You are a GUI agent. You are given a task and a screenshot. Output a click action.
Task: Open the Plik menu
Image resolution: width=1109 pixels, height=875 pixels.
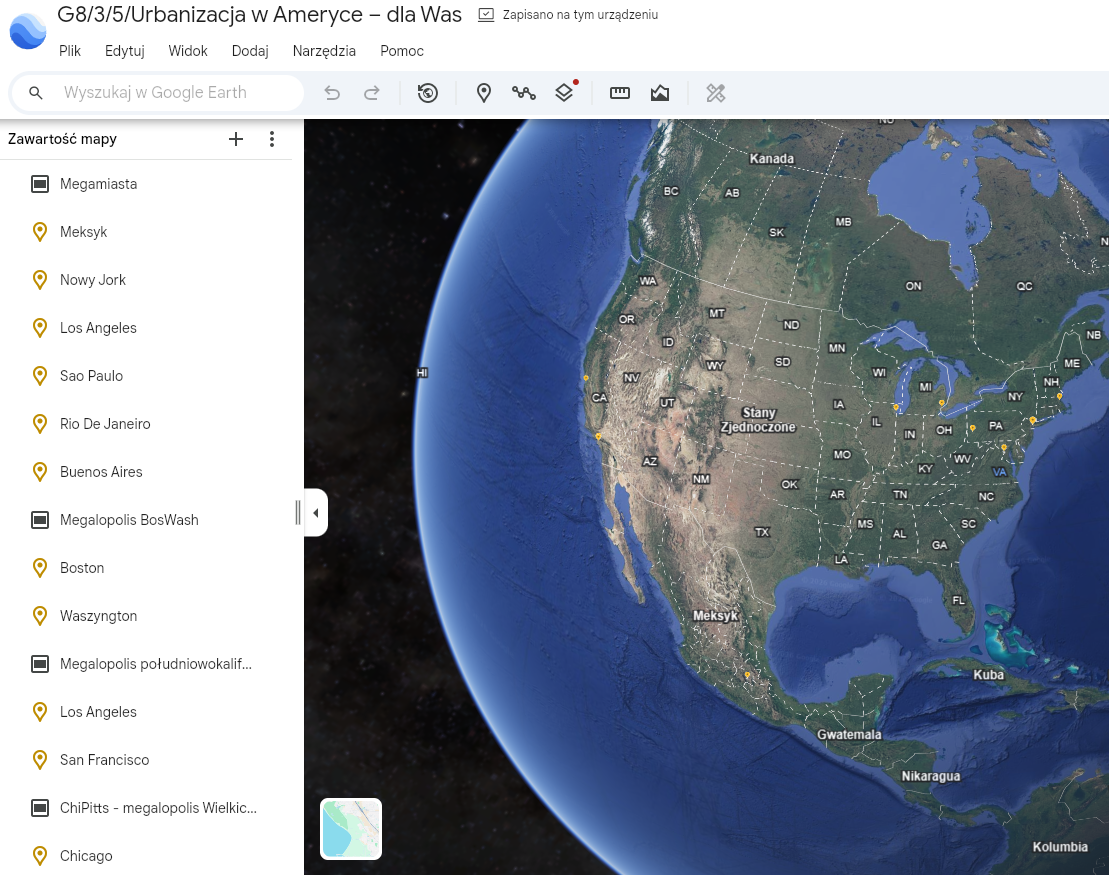[x=70, y=51]
